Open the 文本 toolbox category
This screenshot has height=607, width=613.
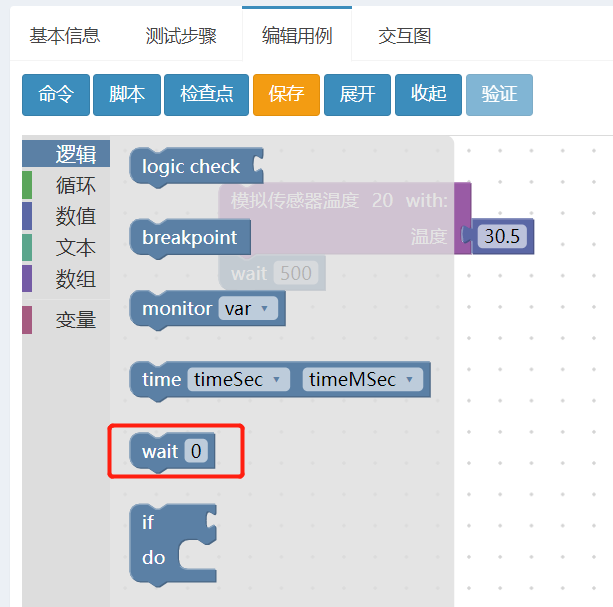(66, 247)
